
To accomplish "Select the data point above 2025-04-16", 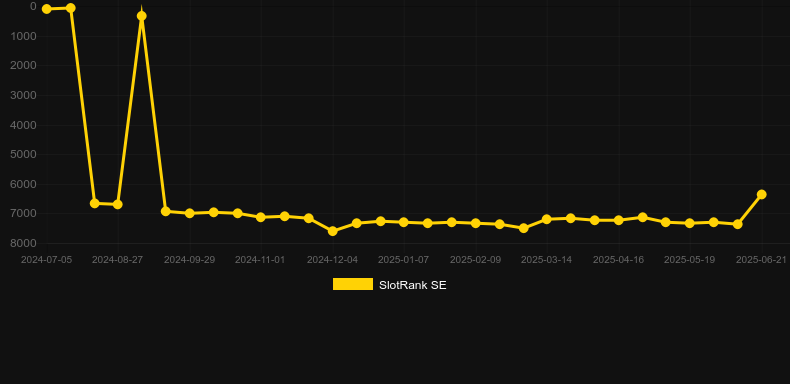I will (x=619, y=220).
